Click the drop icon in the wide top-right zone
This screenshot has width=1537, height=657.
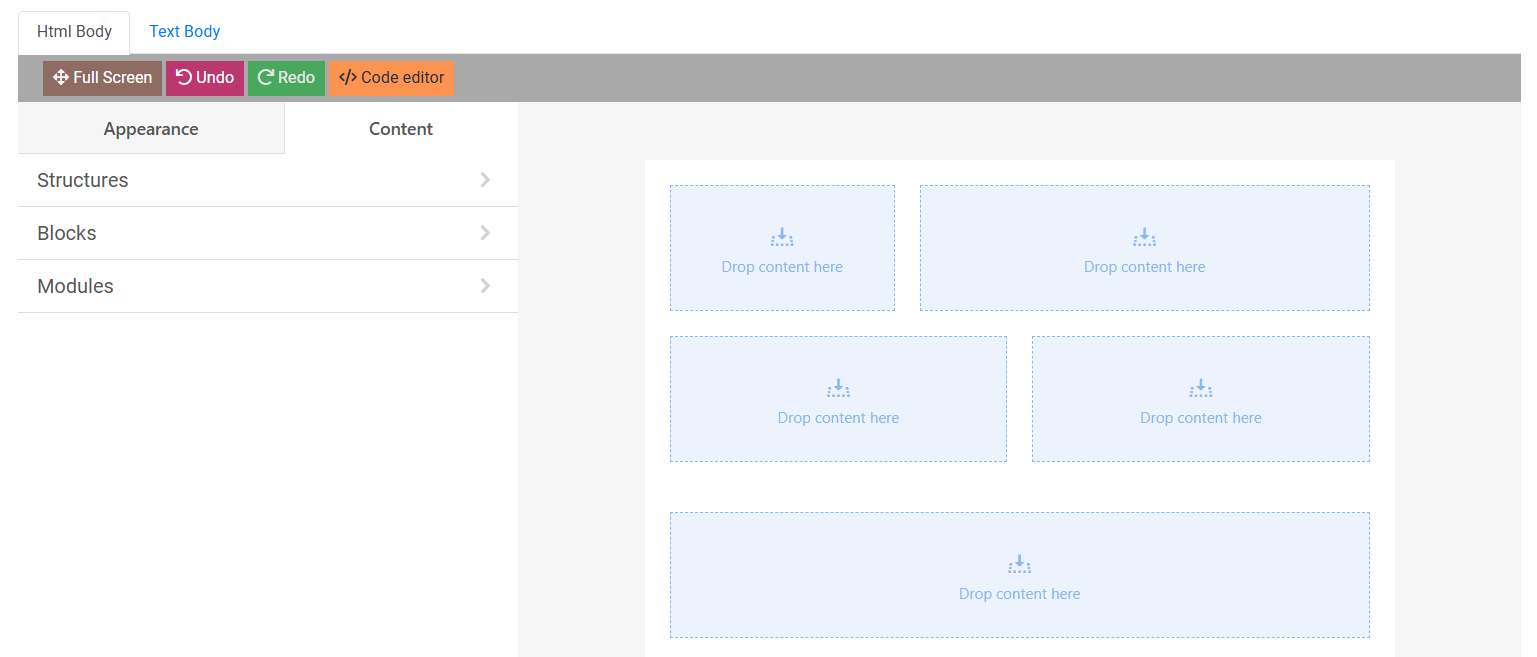(1144, 237)
